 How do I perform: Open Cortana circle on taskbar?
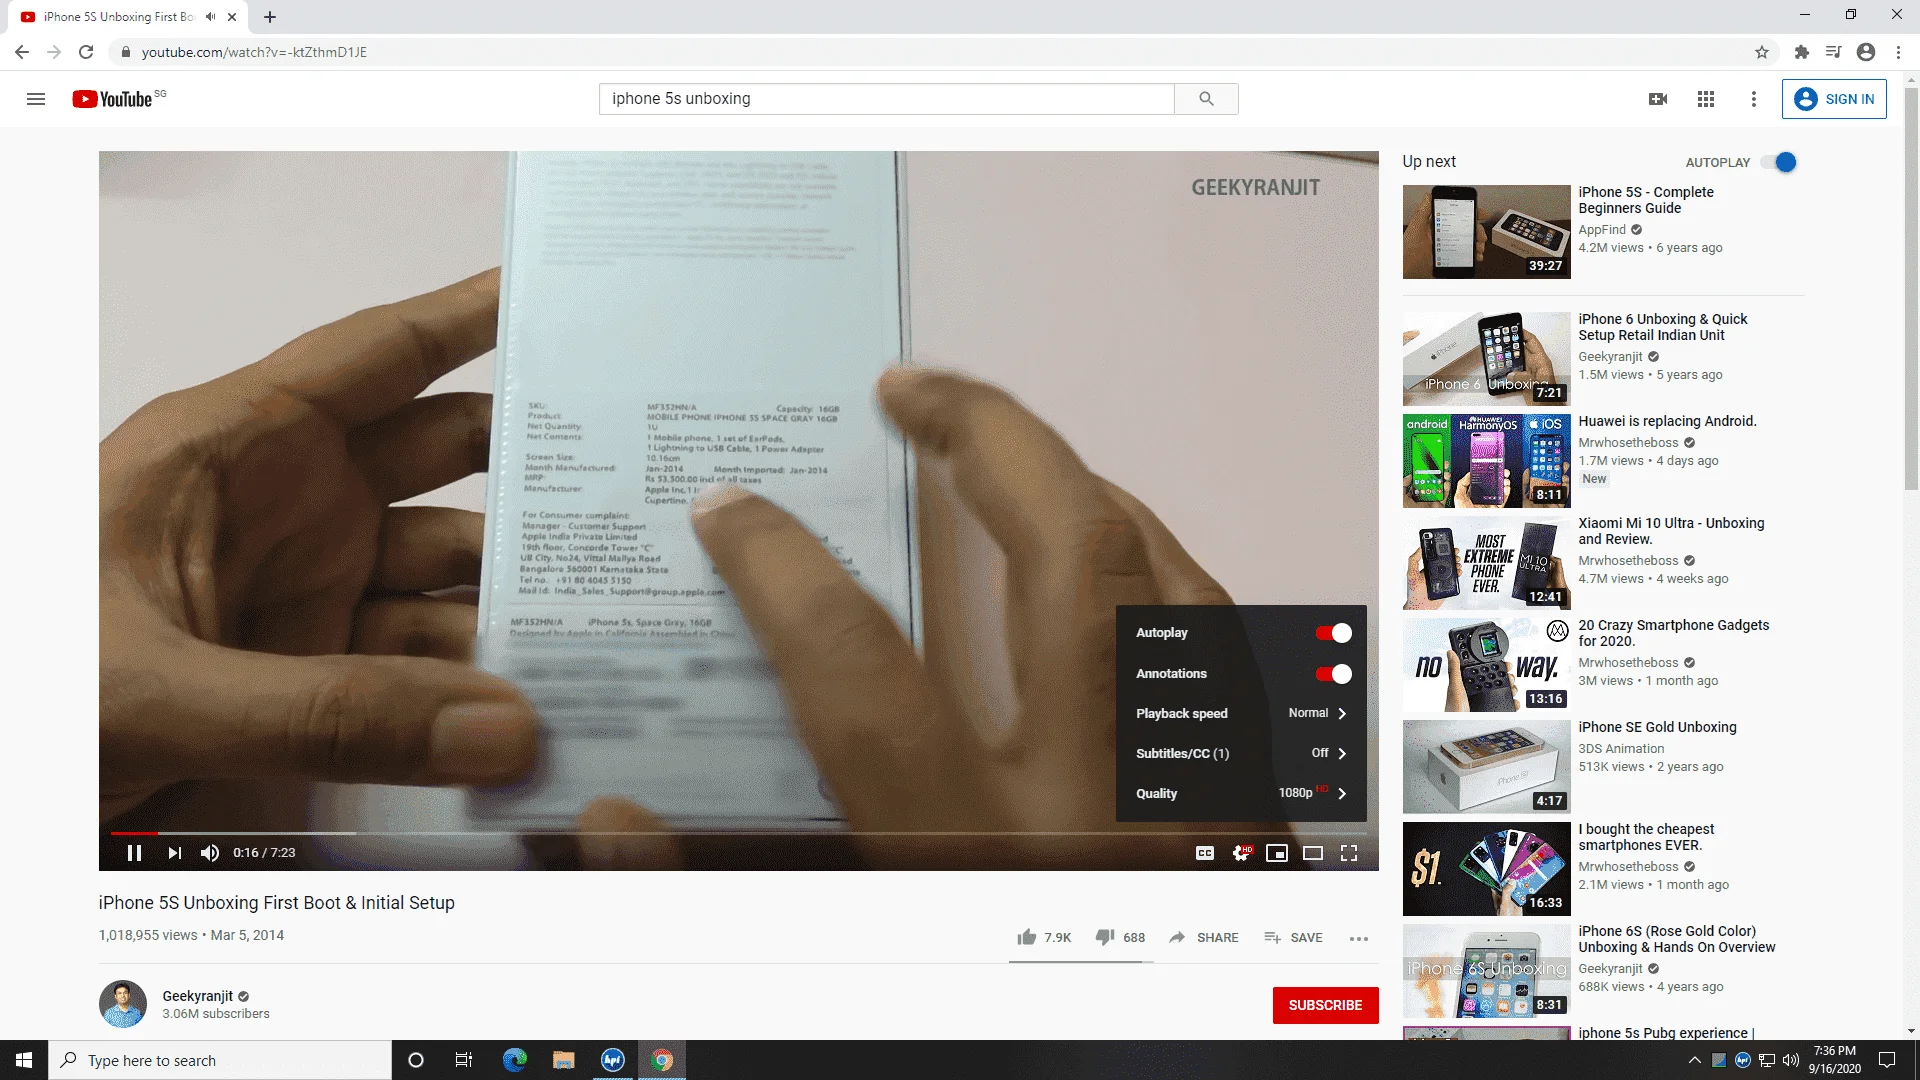tap(416, 1060)
